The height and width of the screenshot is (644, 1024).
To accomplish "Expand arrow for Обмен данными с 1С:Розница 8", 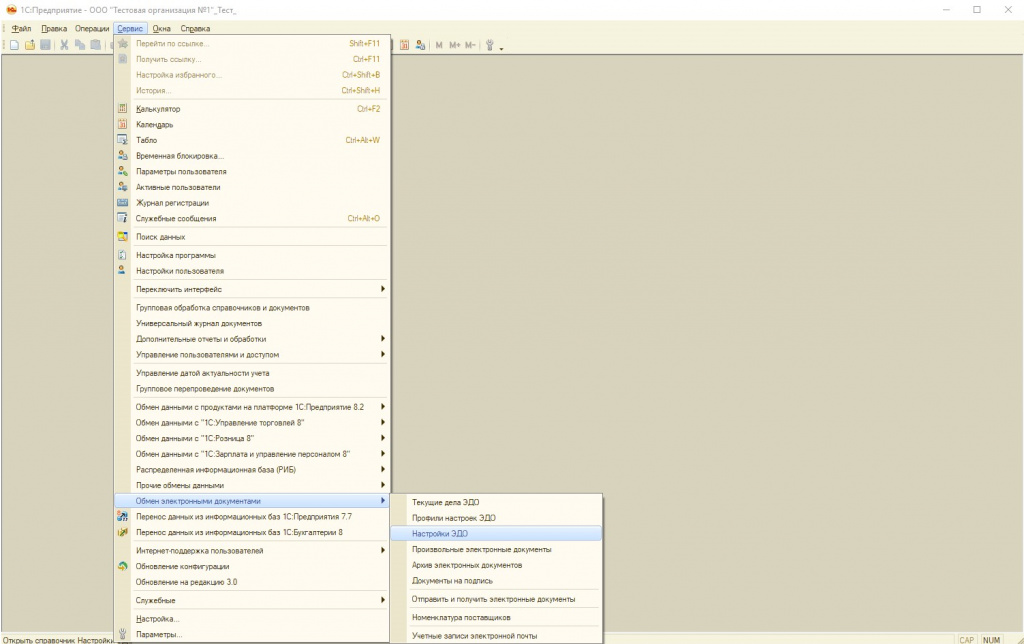I will (383, 438).
